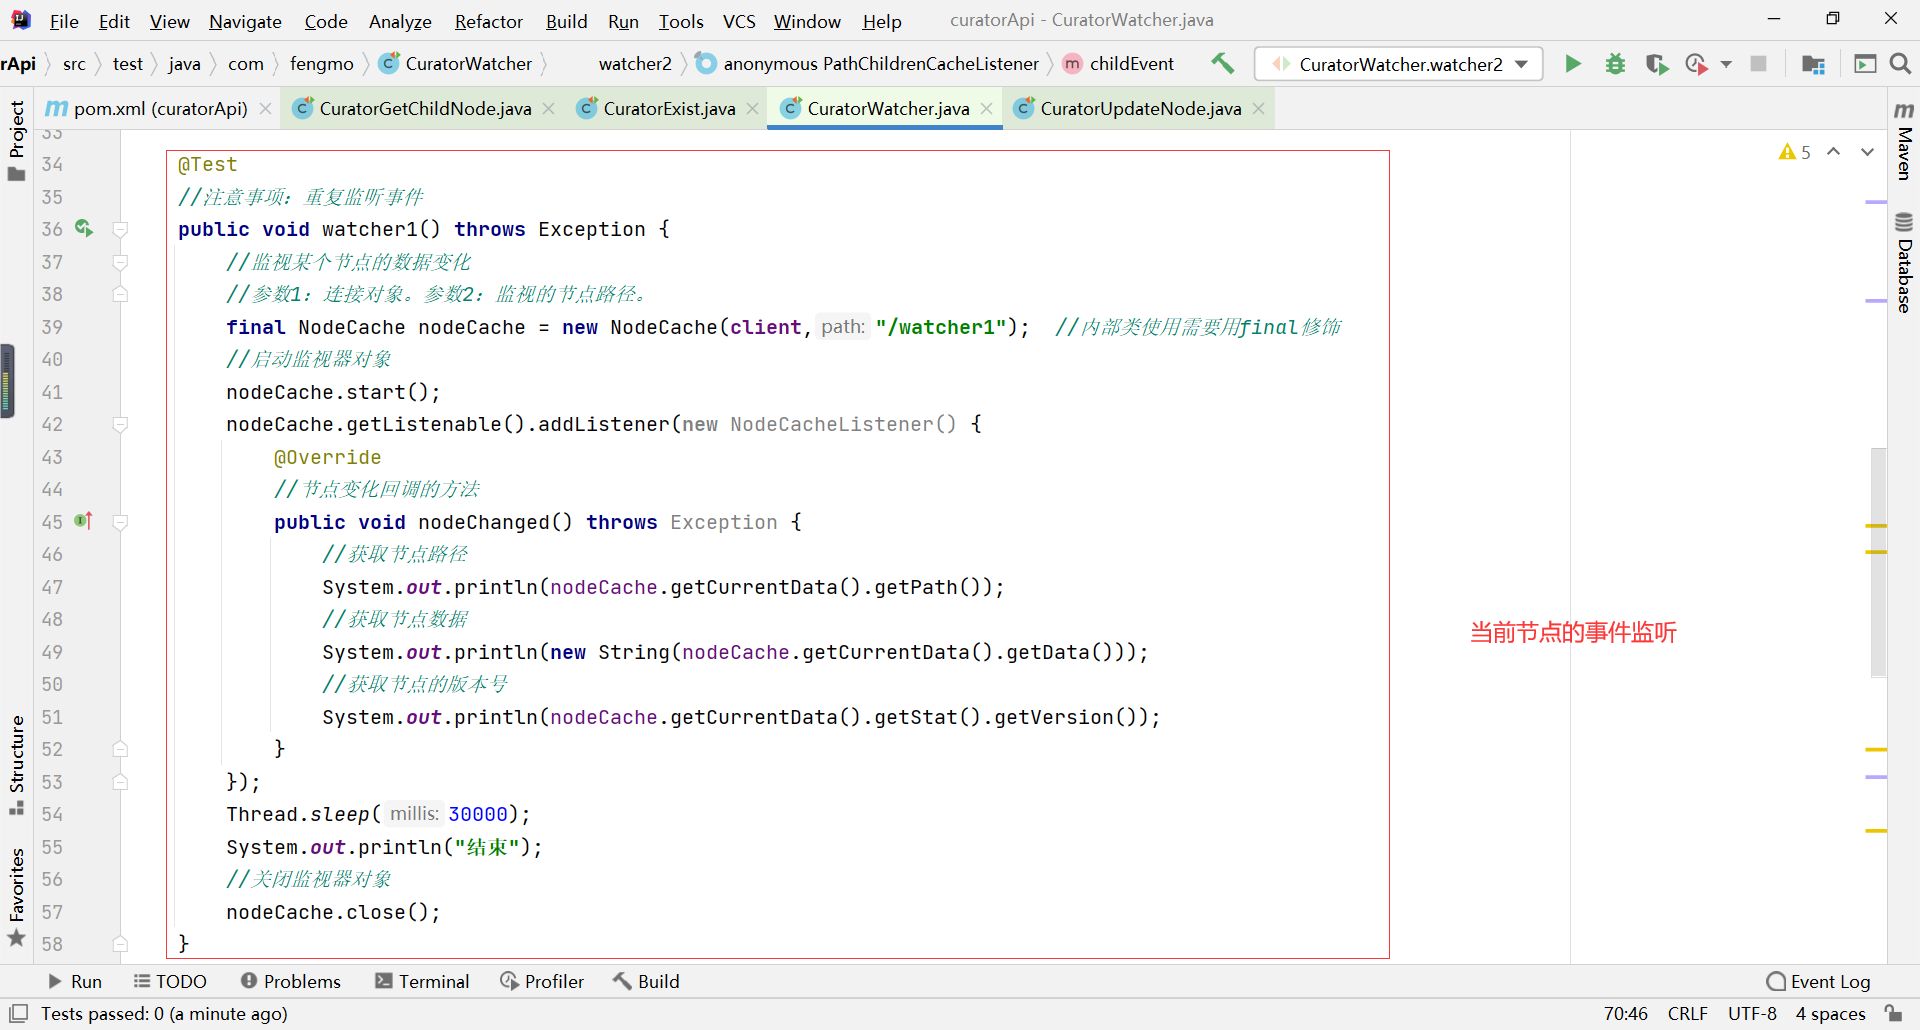Run with coverage shield icon
1920x1030 pixels.
coord(1657,64)
